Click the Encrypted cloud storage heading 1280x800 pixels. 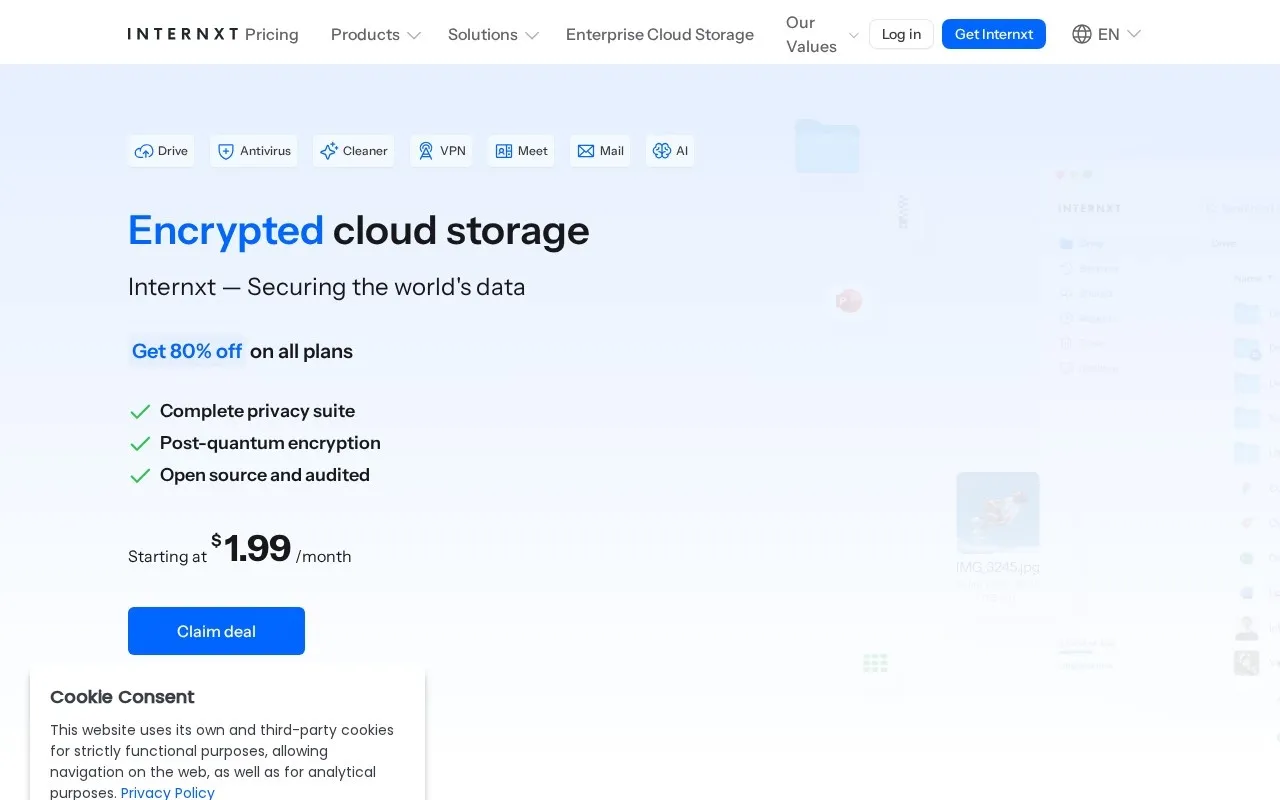[358, 231]
